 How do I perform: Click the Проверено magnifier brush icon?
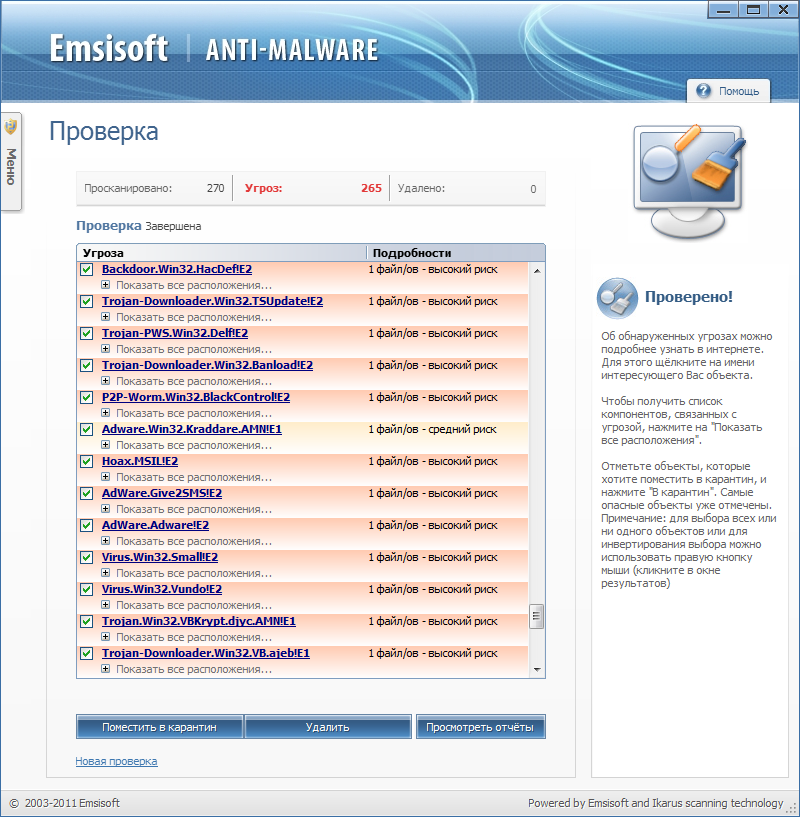[x=617, y=298]
